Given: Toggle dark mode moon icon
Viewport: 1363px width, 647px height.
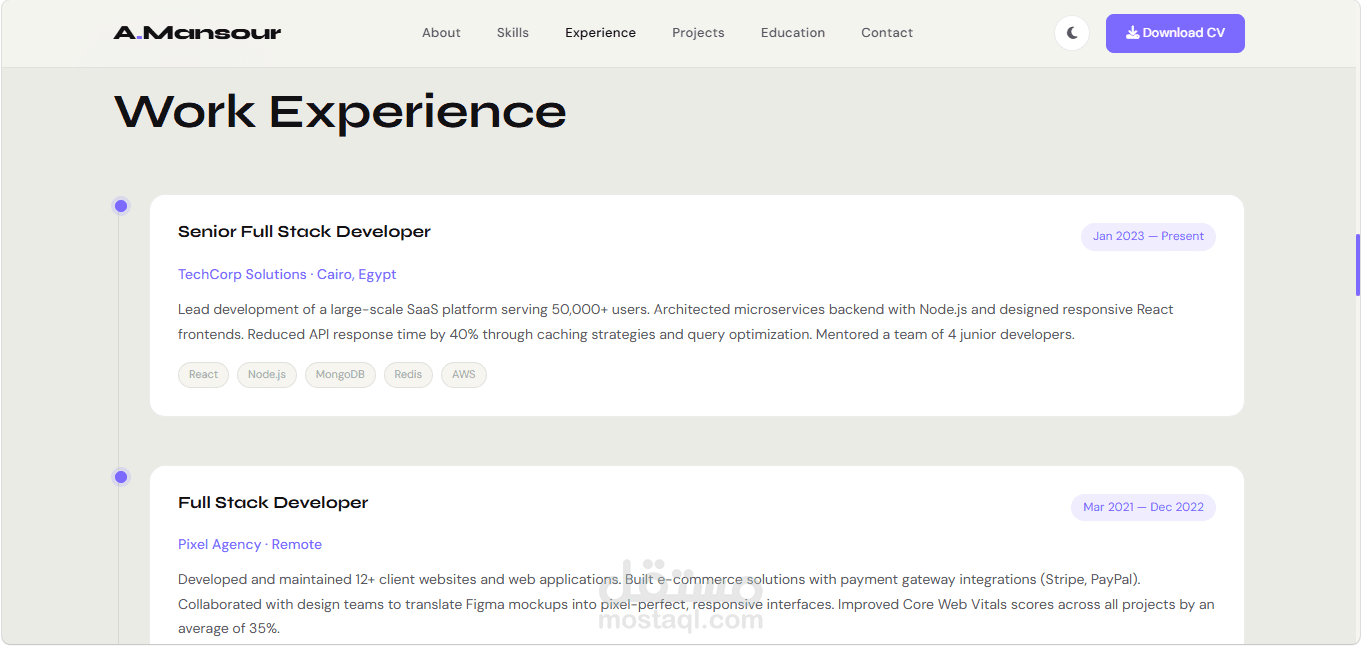Looking at the screenshot, I should coord(1072,33).
